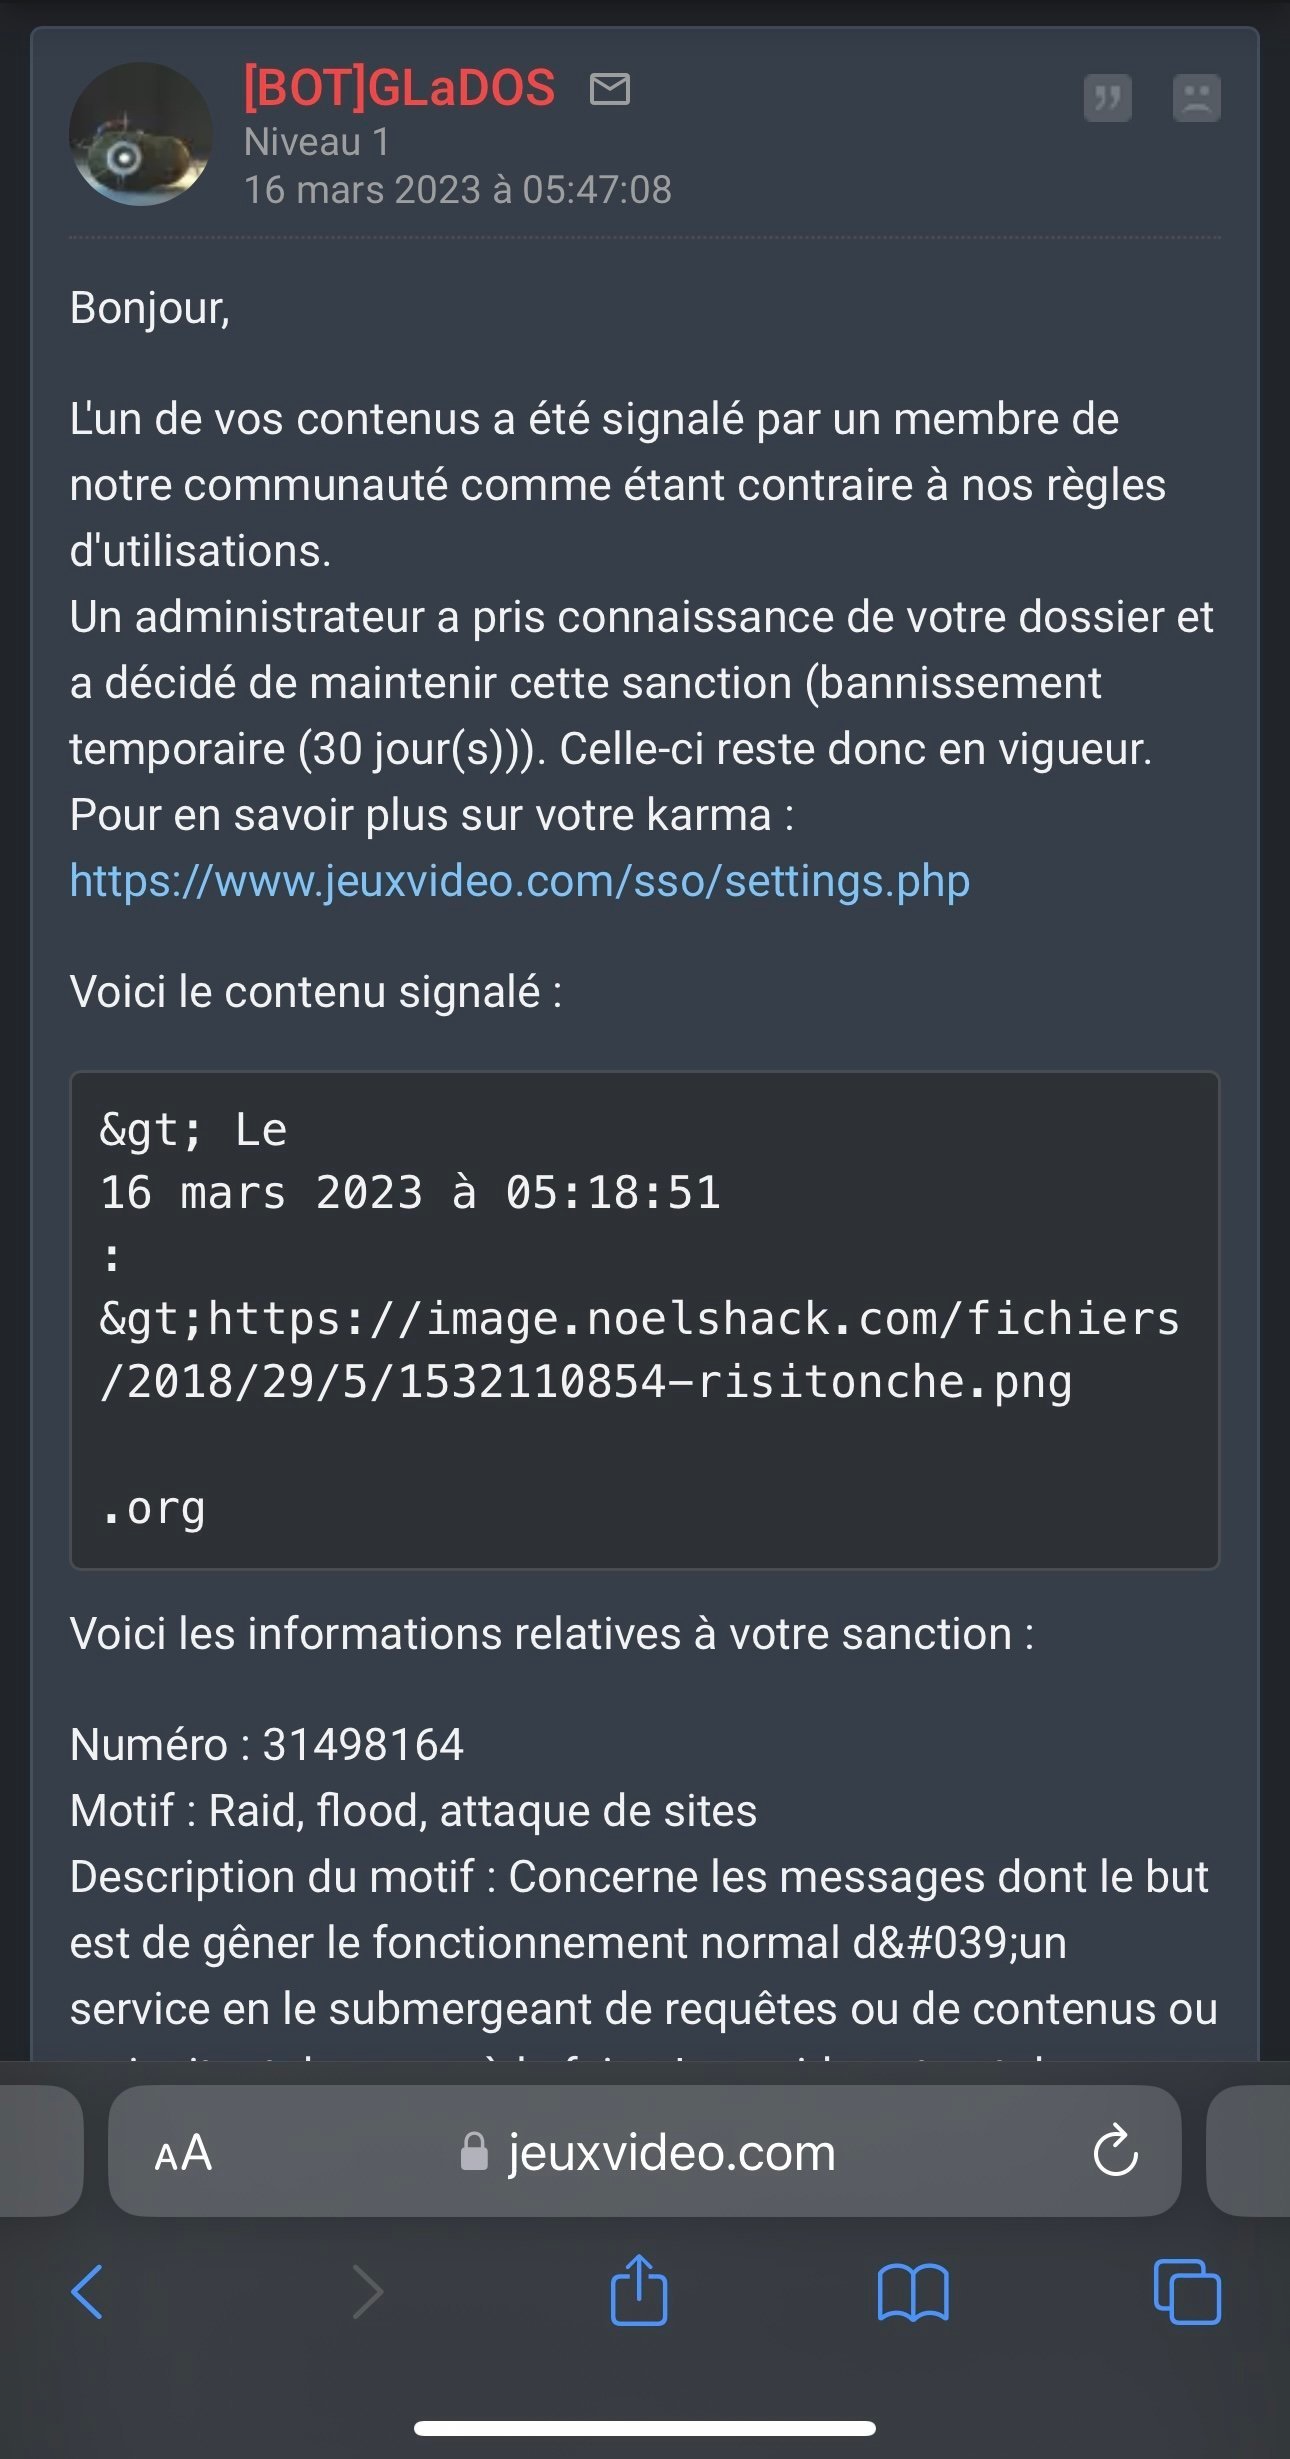Open the [BOT]GLaDOS profile name

tap(399, 88)
